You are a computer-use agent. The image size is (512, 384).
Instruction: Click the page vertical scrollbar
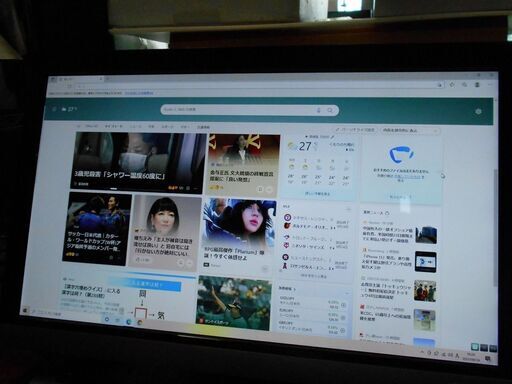[496, 227]
